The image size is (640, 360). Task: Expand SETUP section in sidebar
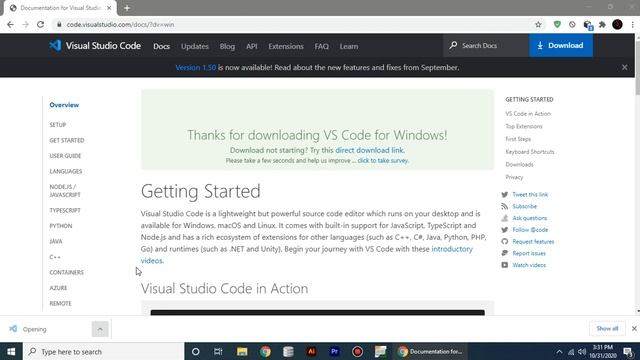pyautogui.click(x=58, y=125)
